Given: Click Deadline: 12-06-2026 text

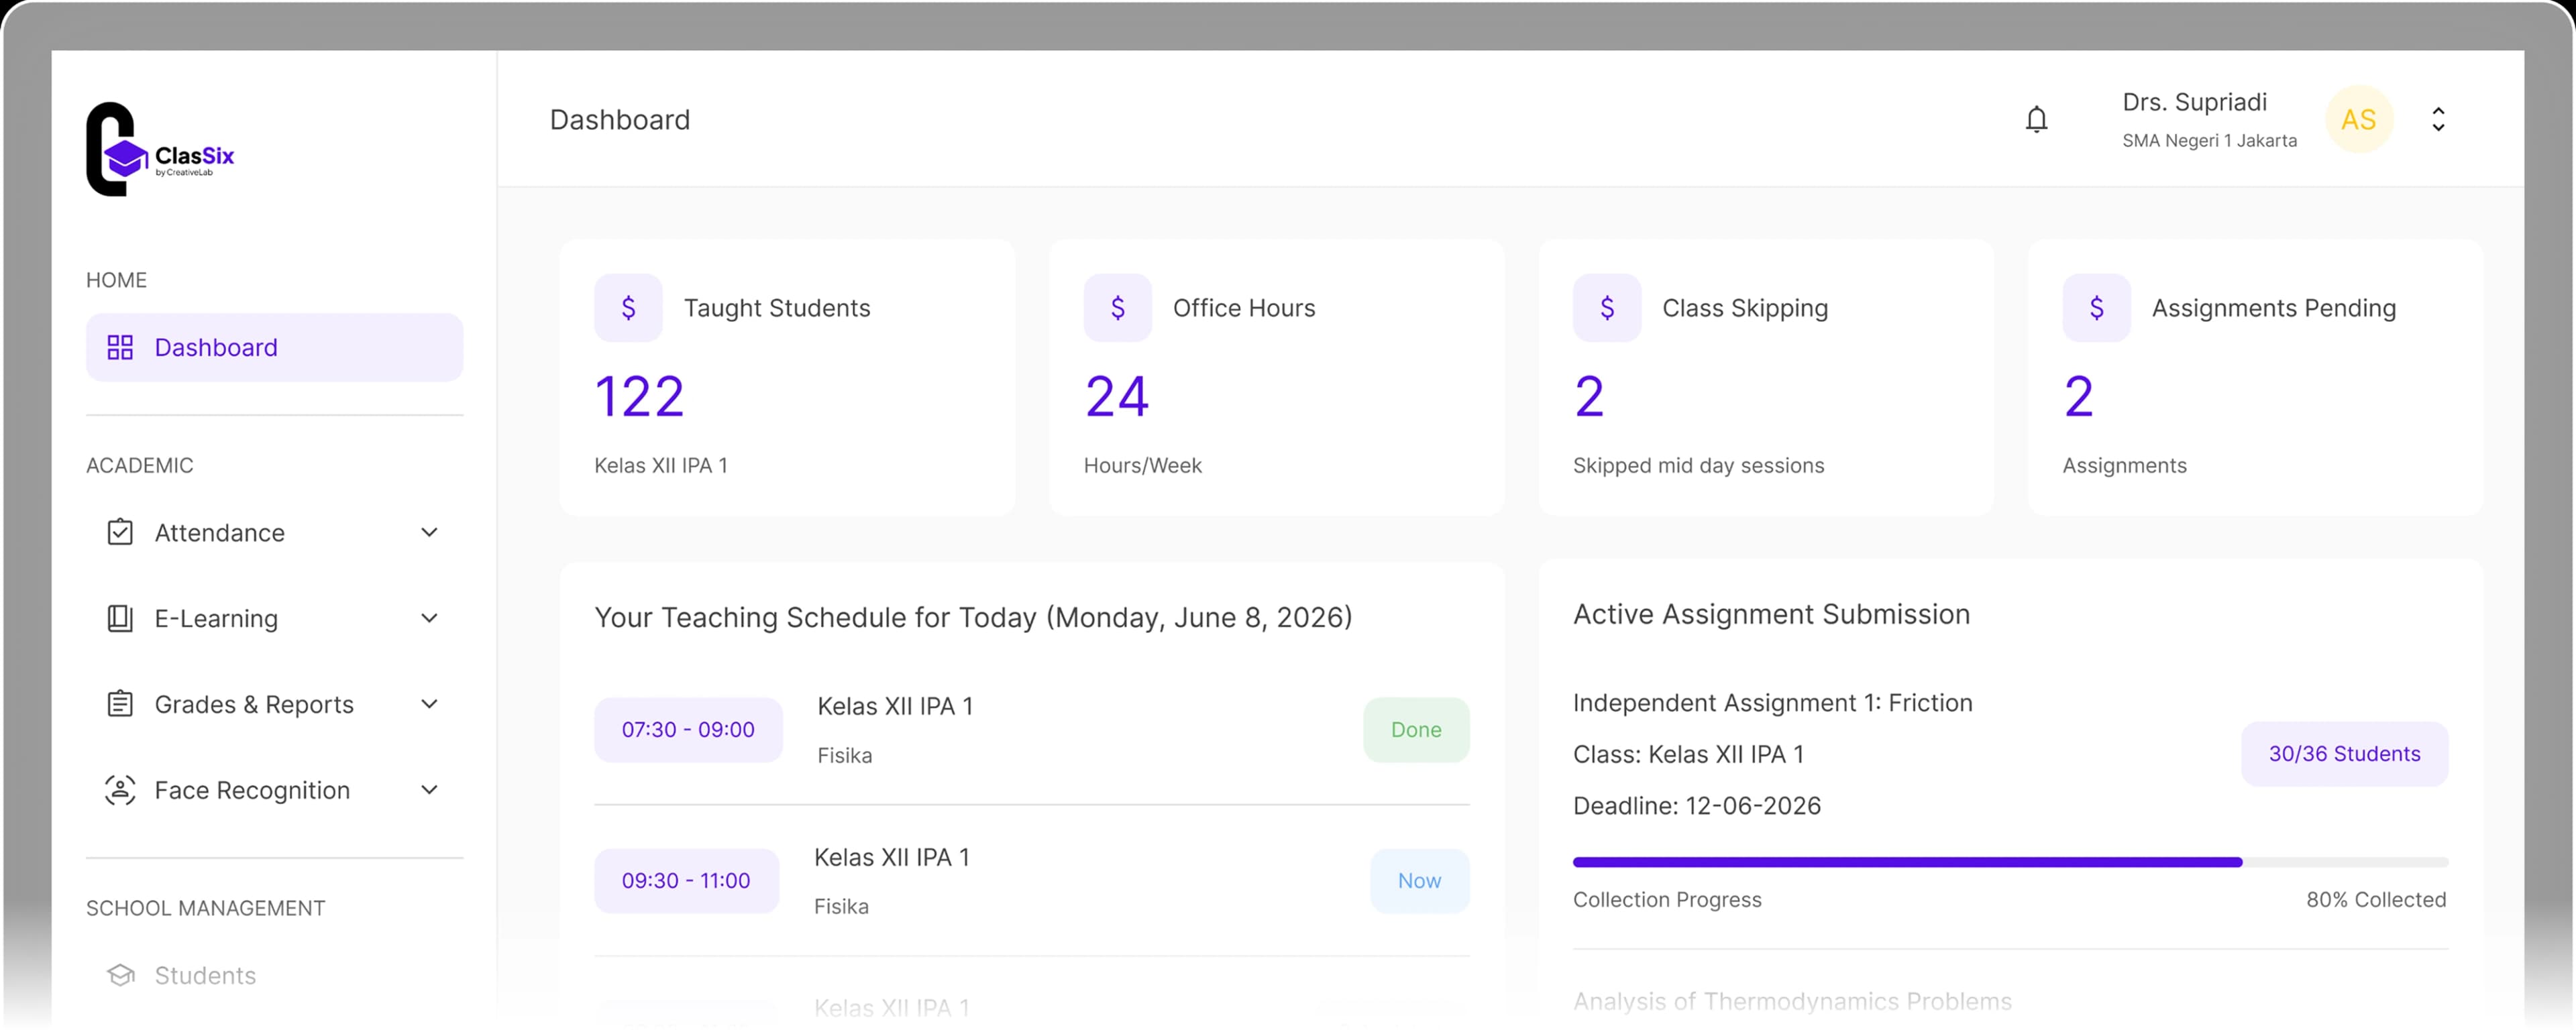Looking at the screenshot, I should coord(1696,806).
